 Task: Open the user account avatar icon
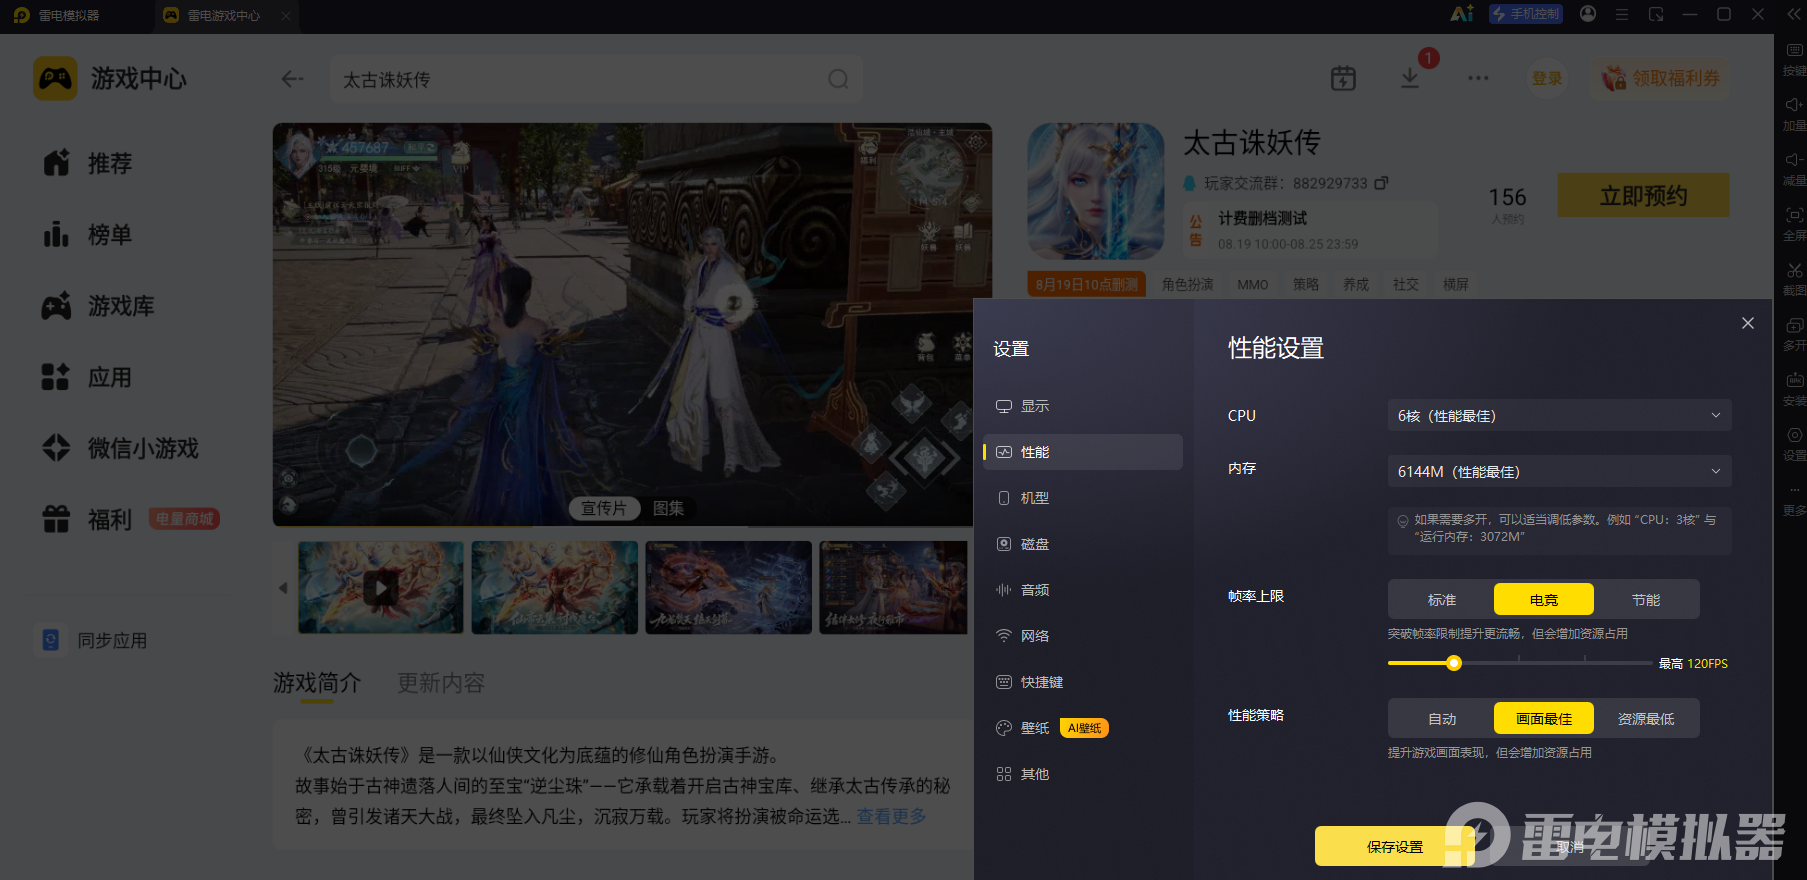(x=1588, y=14)
